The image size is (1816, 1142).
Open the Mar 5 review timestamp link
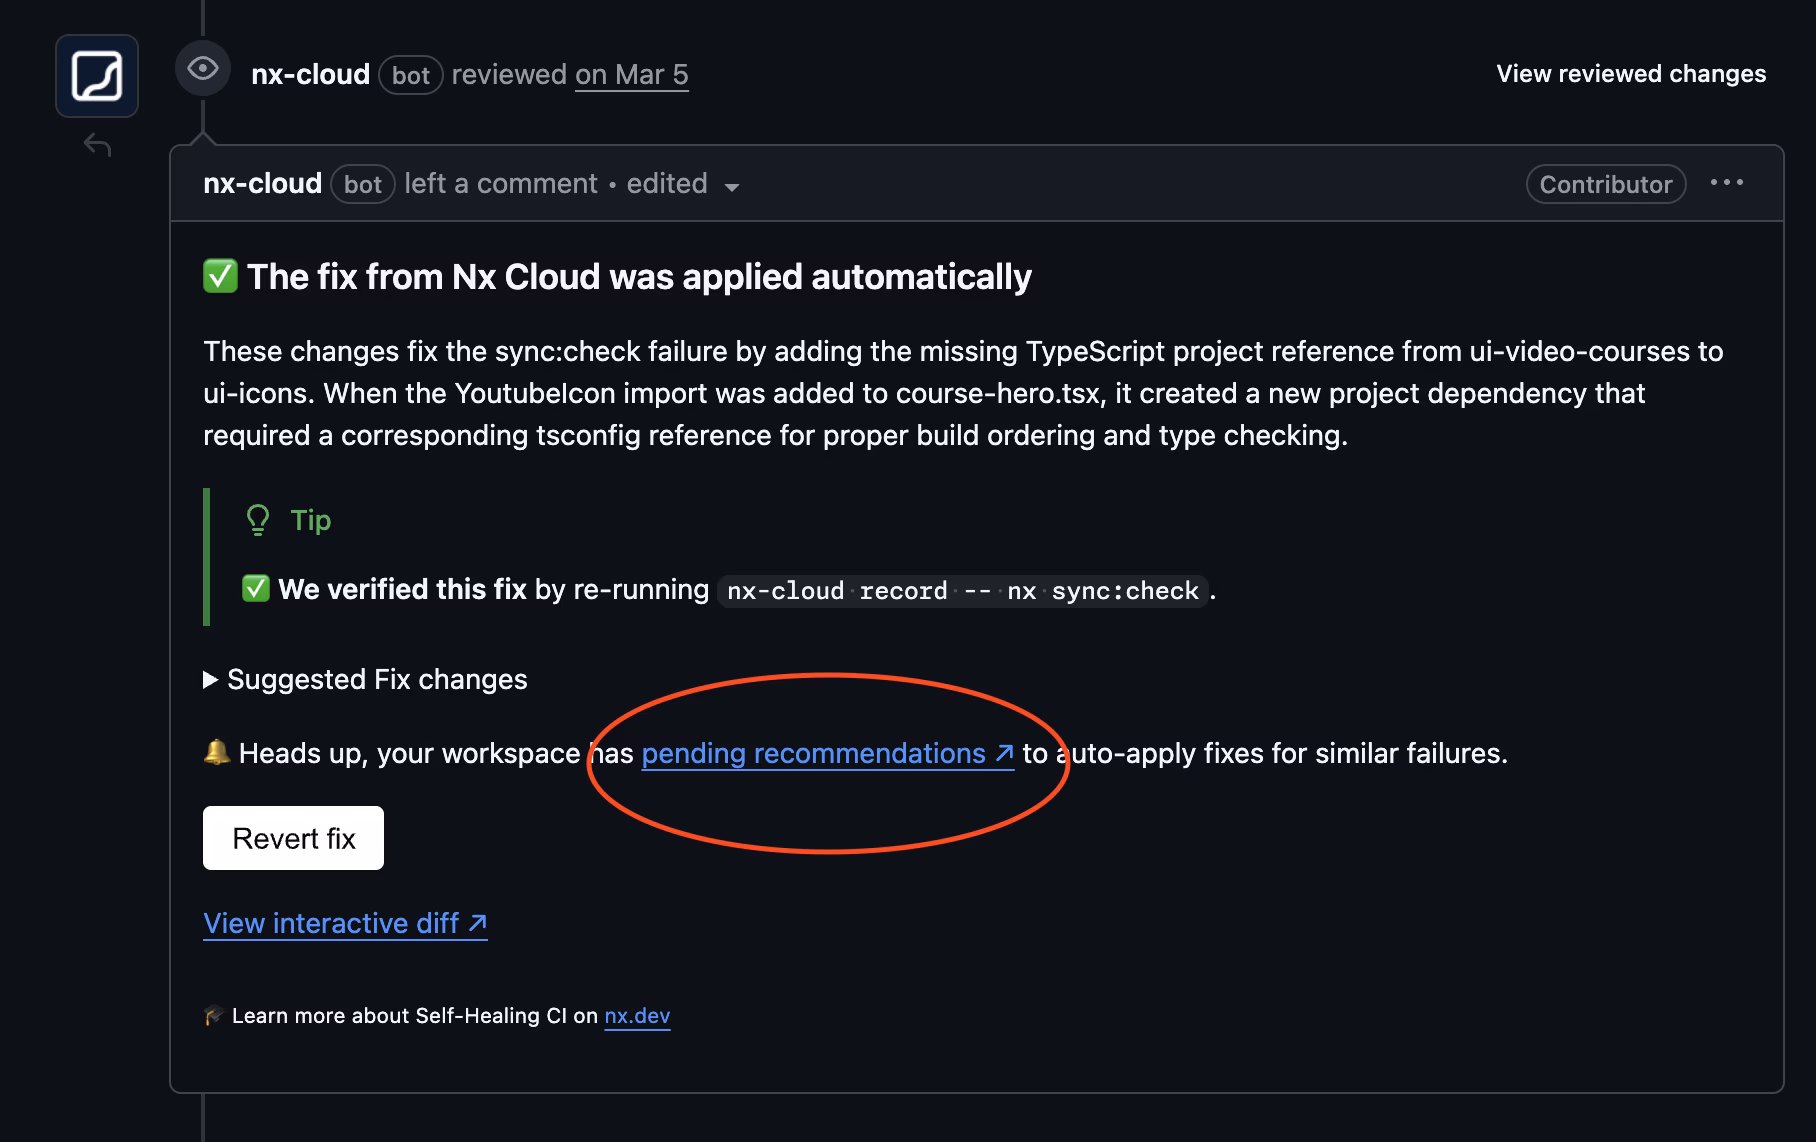tap(631, 74)
